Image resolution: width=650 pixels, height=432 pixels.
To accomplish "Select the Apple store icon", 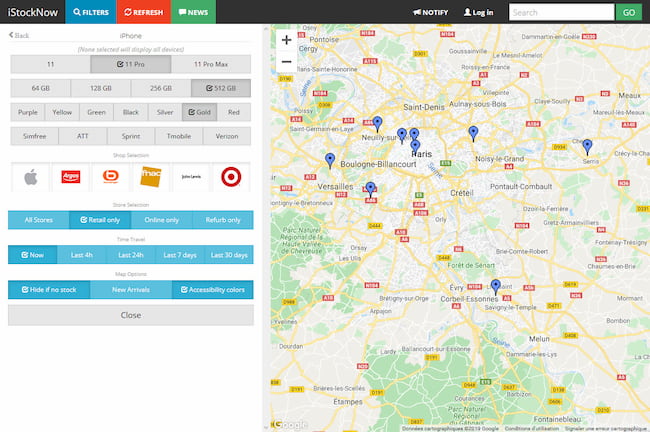I will [x=31, y=177].
